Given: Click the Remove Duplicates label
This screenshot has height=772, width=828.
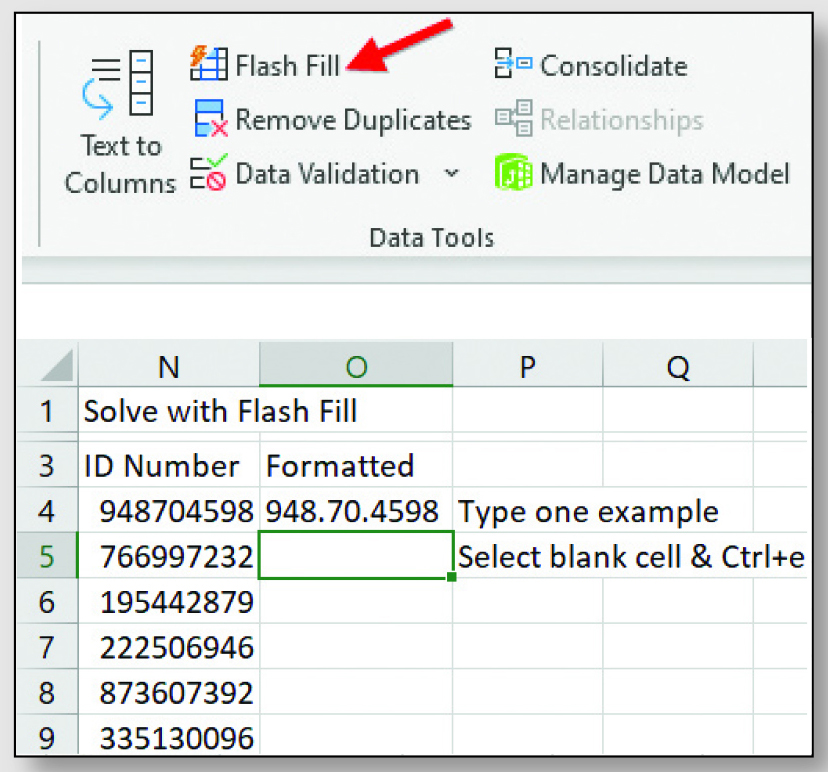Looking at the screenshot, I should (353, 120).
